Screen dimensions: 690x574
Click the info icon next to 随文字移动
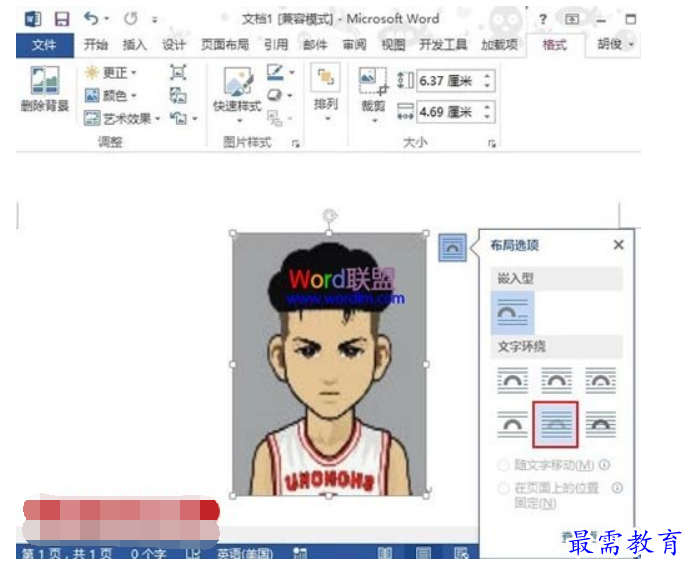(x=605, y=464)
